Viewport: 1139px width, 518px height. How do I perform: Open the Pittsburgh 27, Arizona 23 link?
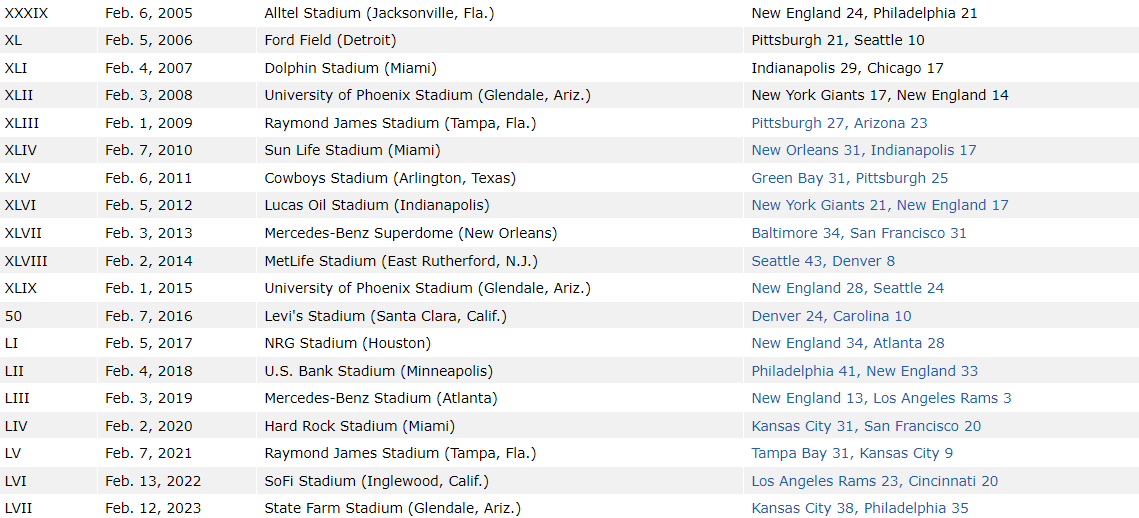pyautogui.click(x=839, y=123)
